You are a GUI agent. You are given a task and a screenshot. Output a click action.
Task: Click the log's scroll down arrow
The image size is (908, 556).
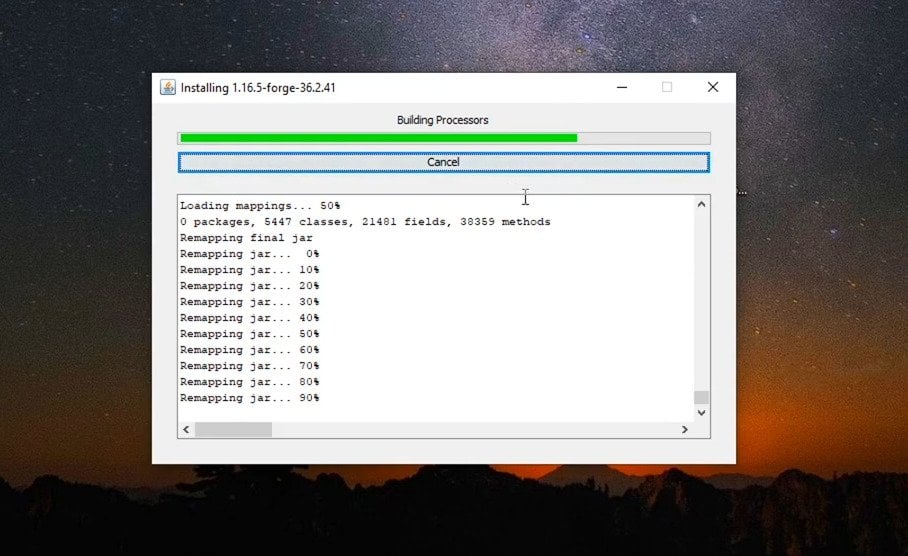(701, 413)
